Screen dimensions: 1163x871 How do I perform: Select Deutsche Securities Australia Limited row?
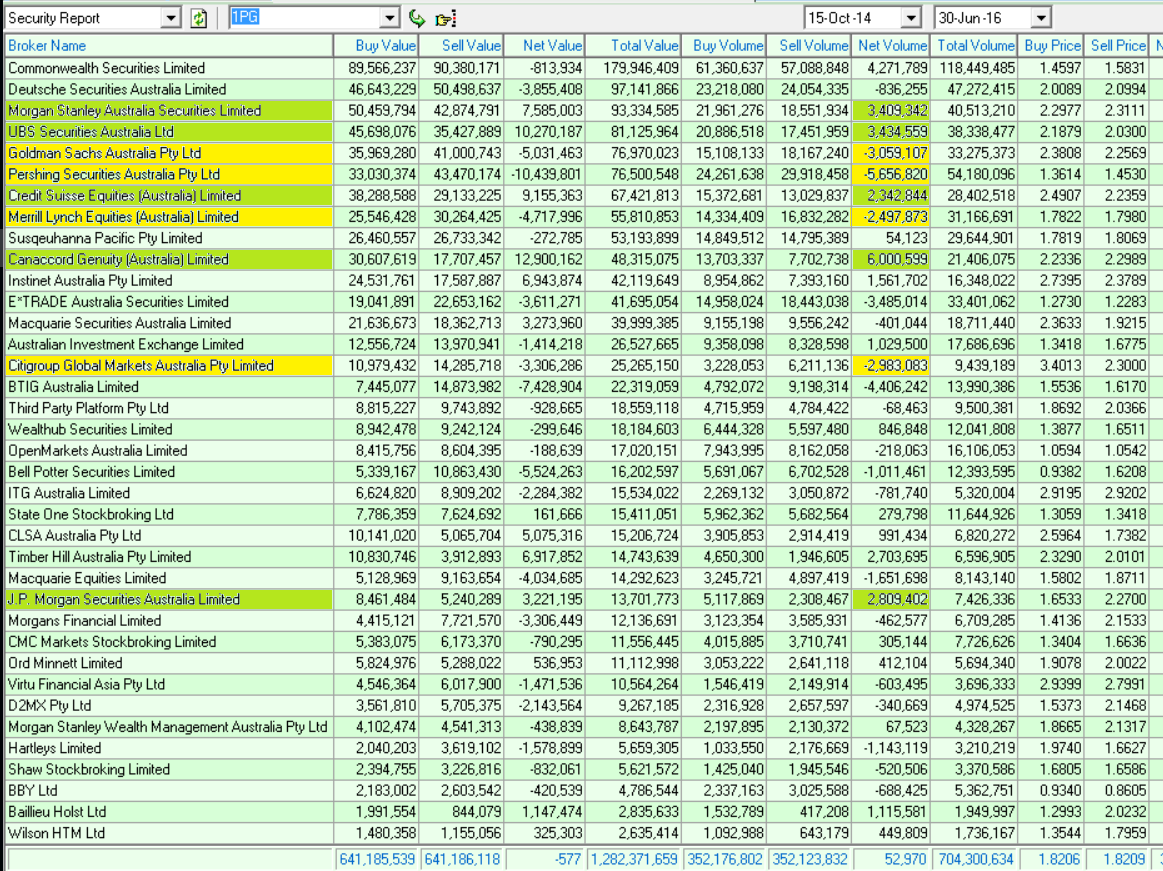tap(168, 89)
